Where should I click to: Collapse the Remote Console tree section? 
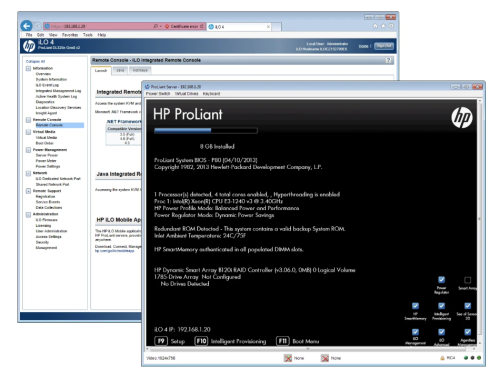coord(28,120)
